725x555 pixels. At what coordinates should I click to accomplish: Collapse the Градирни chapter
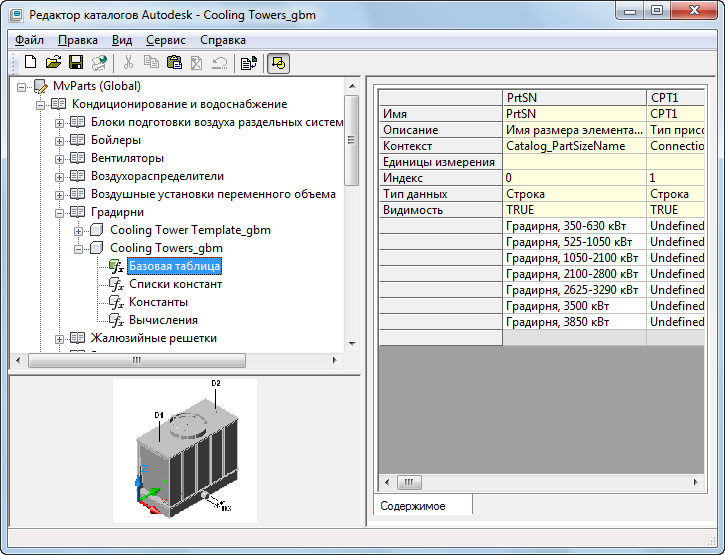click(59, 213)
